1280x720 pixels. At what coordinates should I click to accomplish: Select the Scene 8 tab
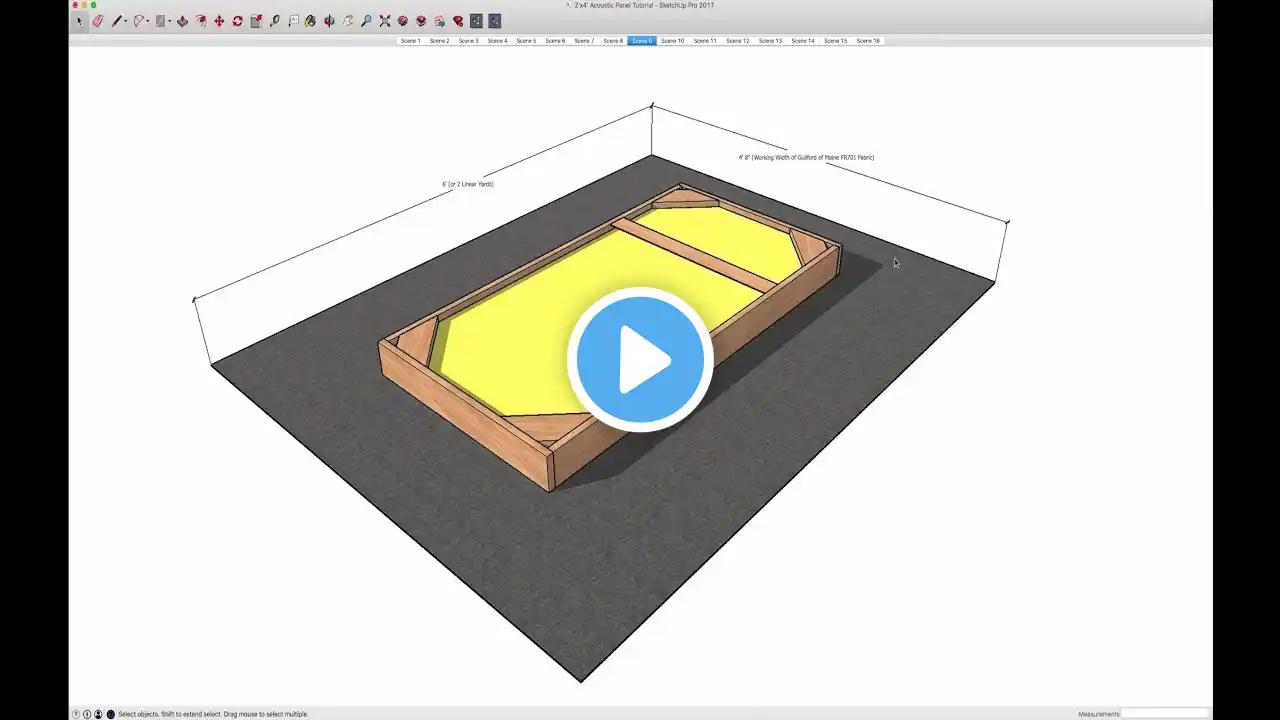[613, 41]
